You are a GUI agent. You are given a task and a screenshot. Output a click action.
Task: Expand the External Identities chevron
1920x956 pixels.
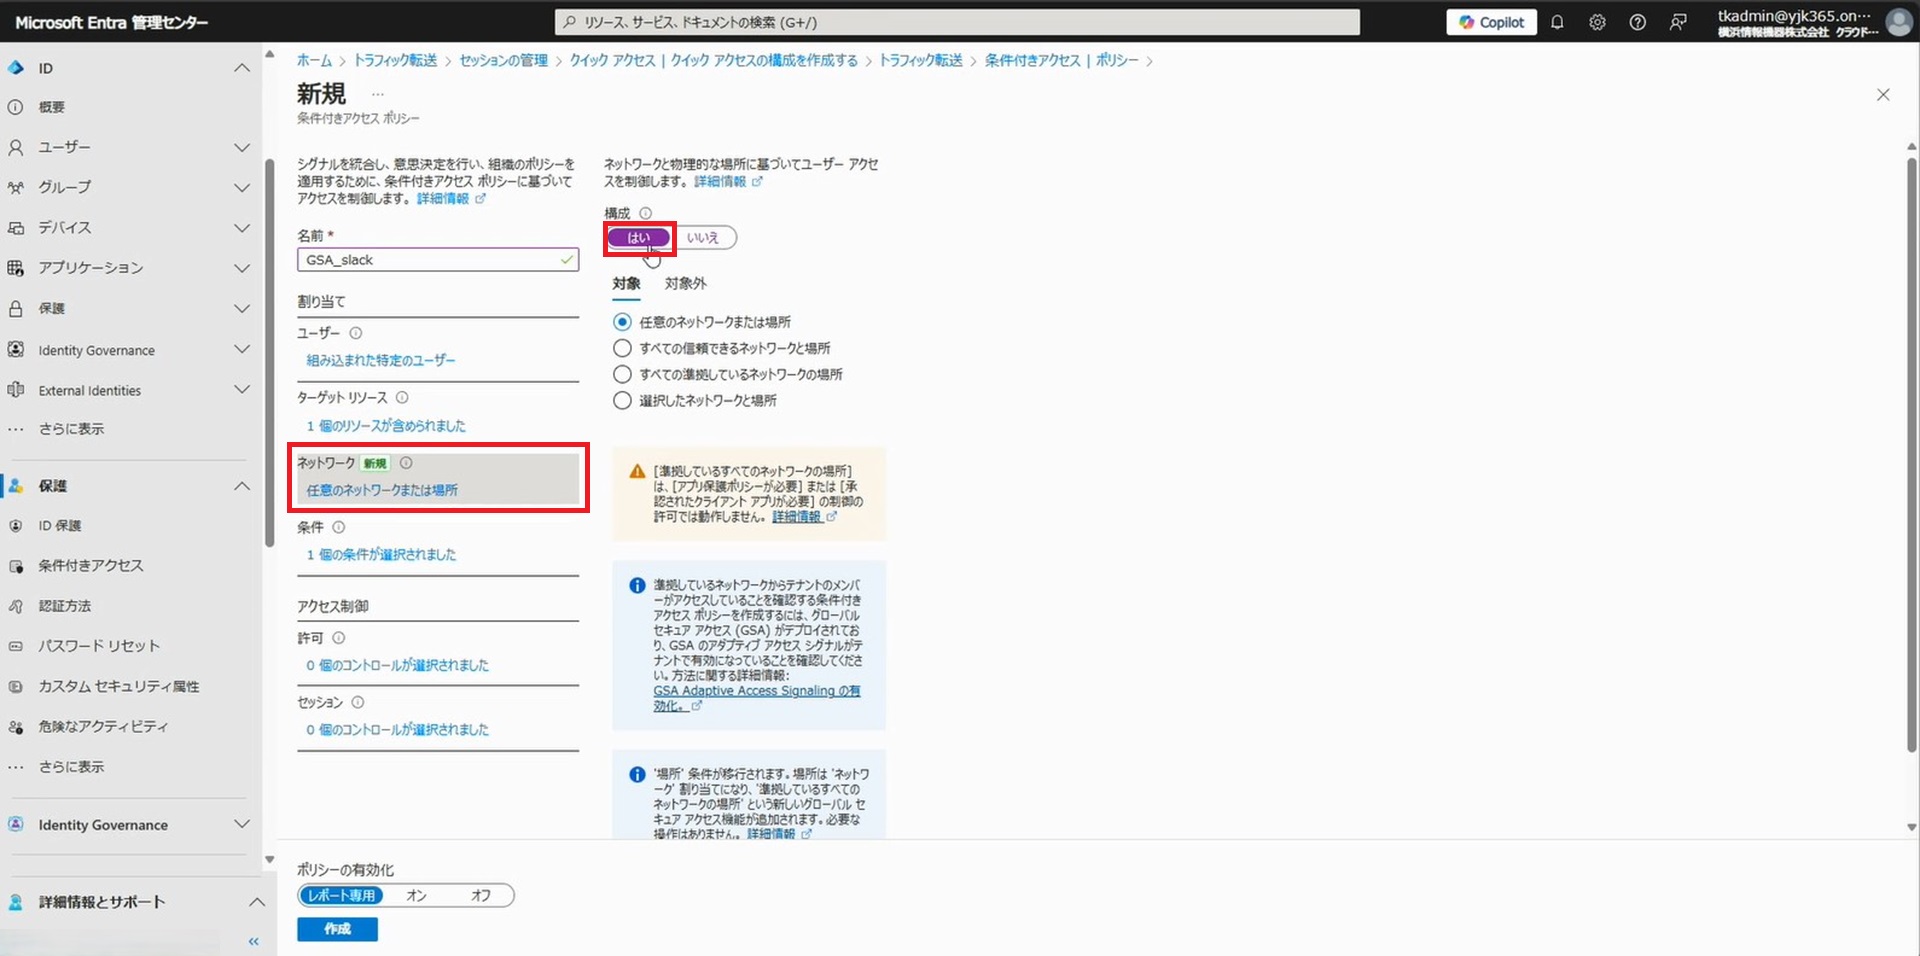[x=242, y=389]
